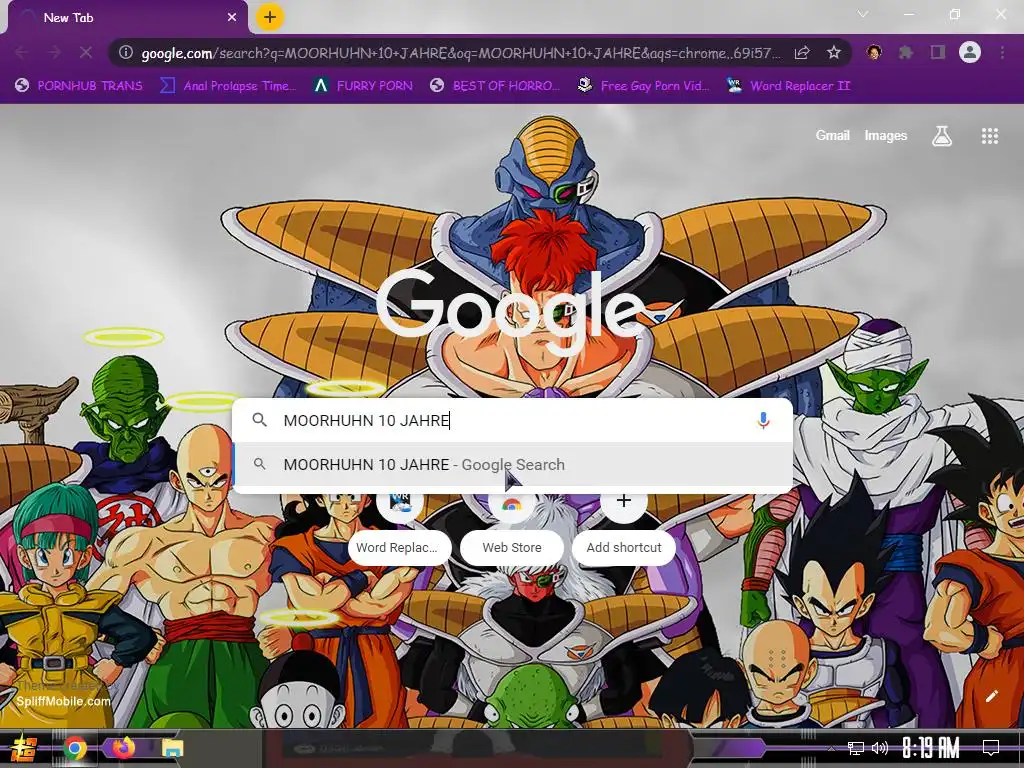This screenshot has height=768, width=1024.
Task: Share this page icon in address bar
Action: [x=802, y=52]
